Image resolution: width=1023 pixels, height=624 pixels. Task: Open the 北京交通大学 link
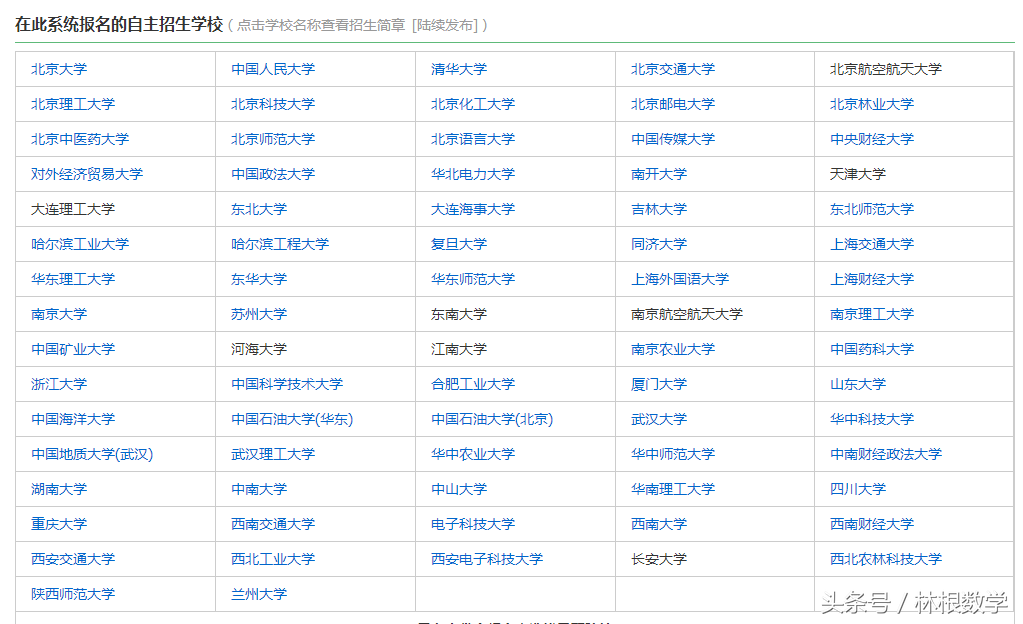pyautogui.click(x=673, y=69)
